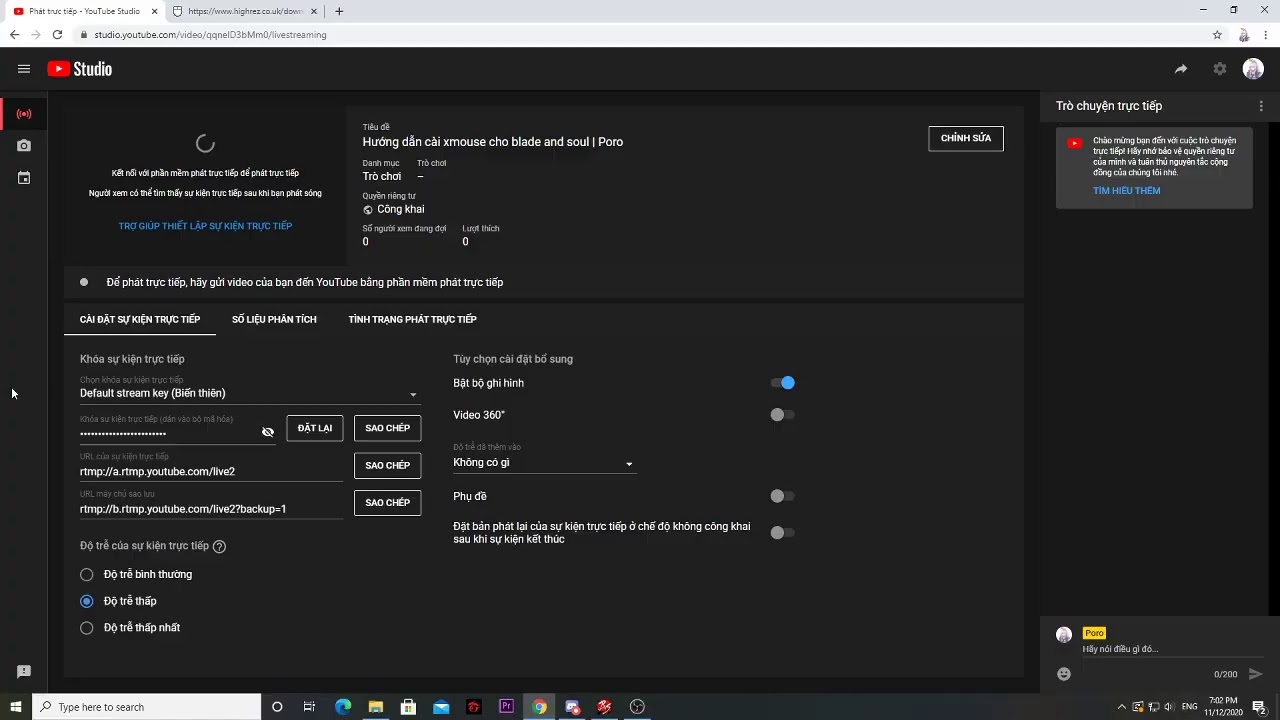The height and width of the screenshot is (720, 1280).
Task: Click the stream URL text field
Action: 211,471
